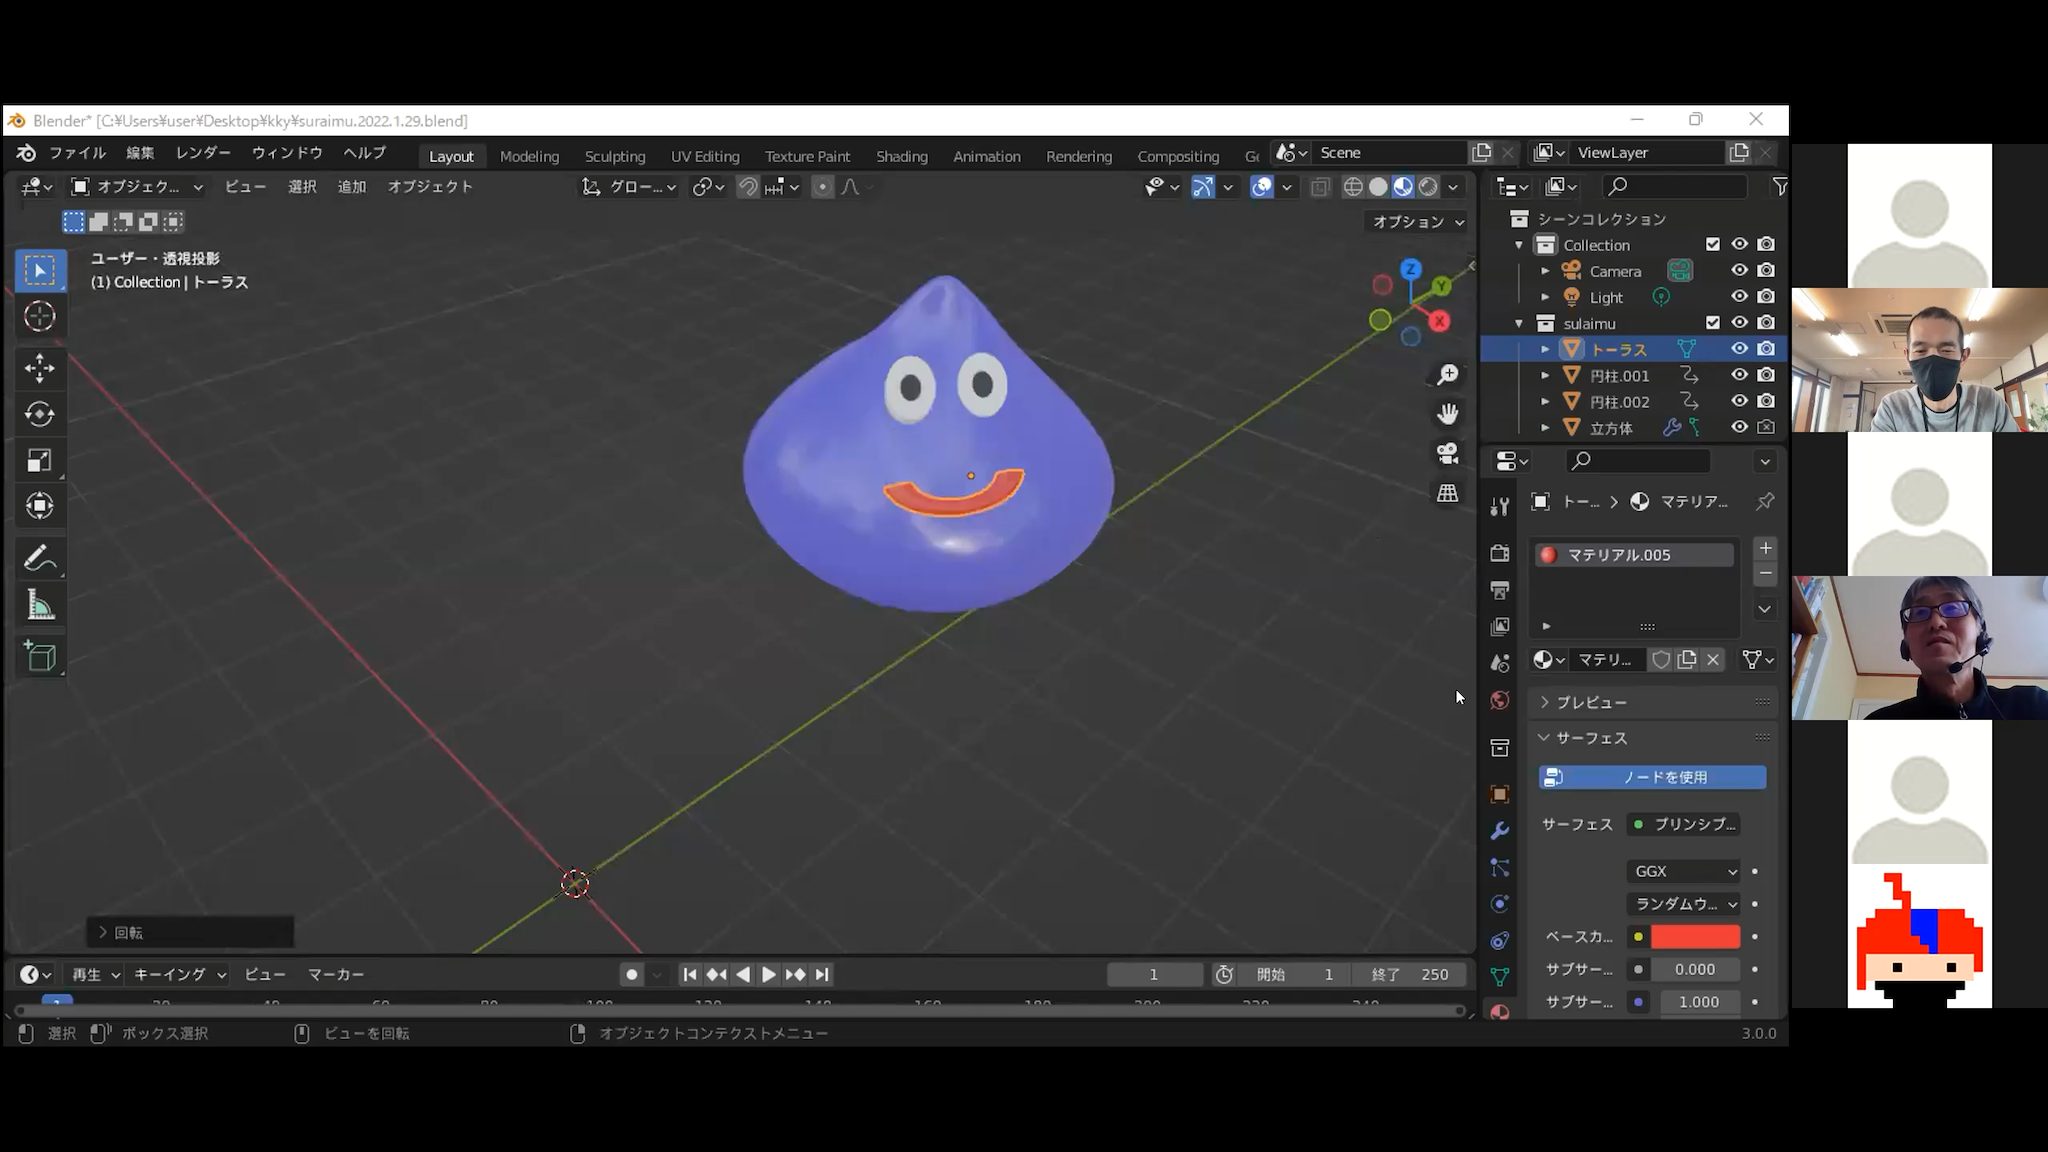2048x1152 pixels.
Task: Click the ノードを使用 button
Action: tap(1653, 777)
